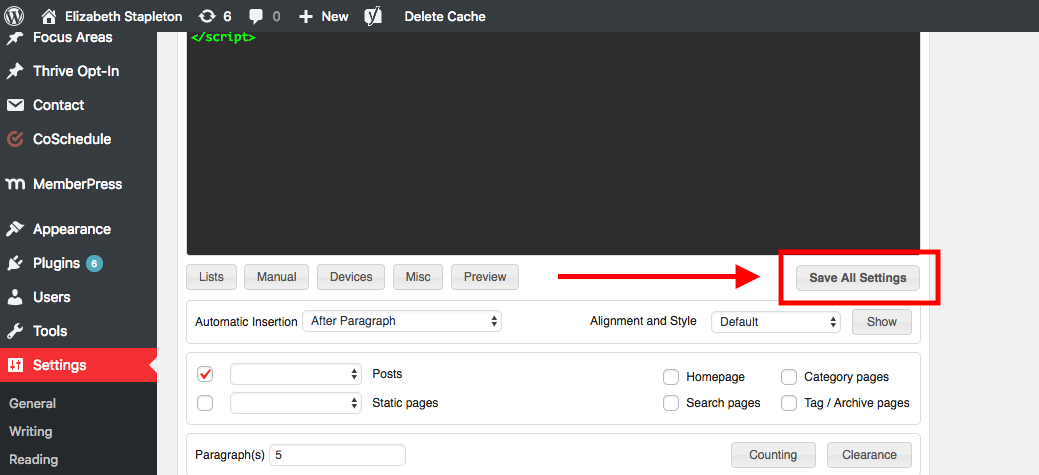The width and height of the screenshot is (1039, 475).
Task: Open the dropdown next to Static pages
Action: [x=296, y=403]
